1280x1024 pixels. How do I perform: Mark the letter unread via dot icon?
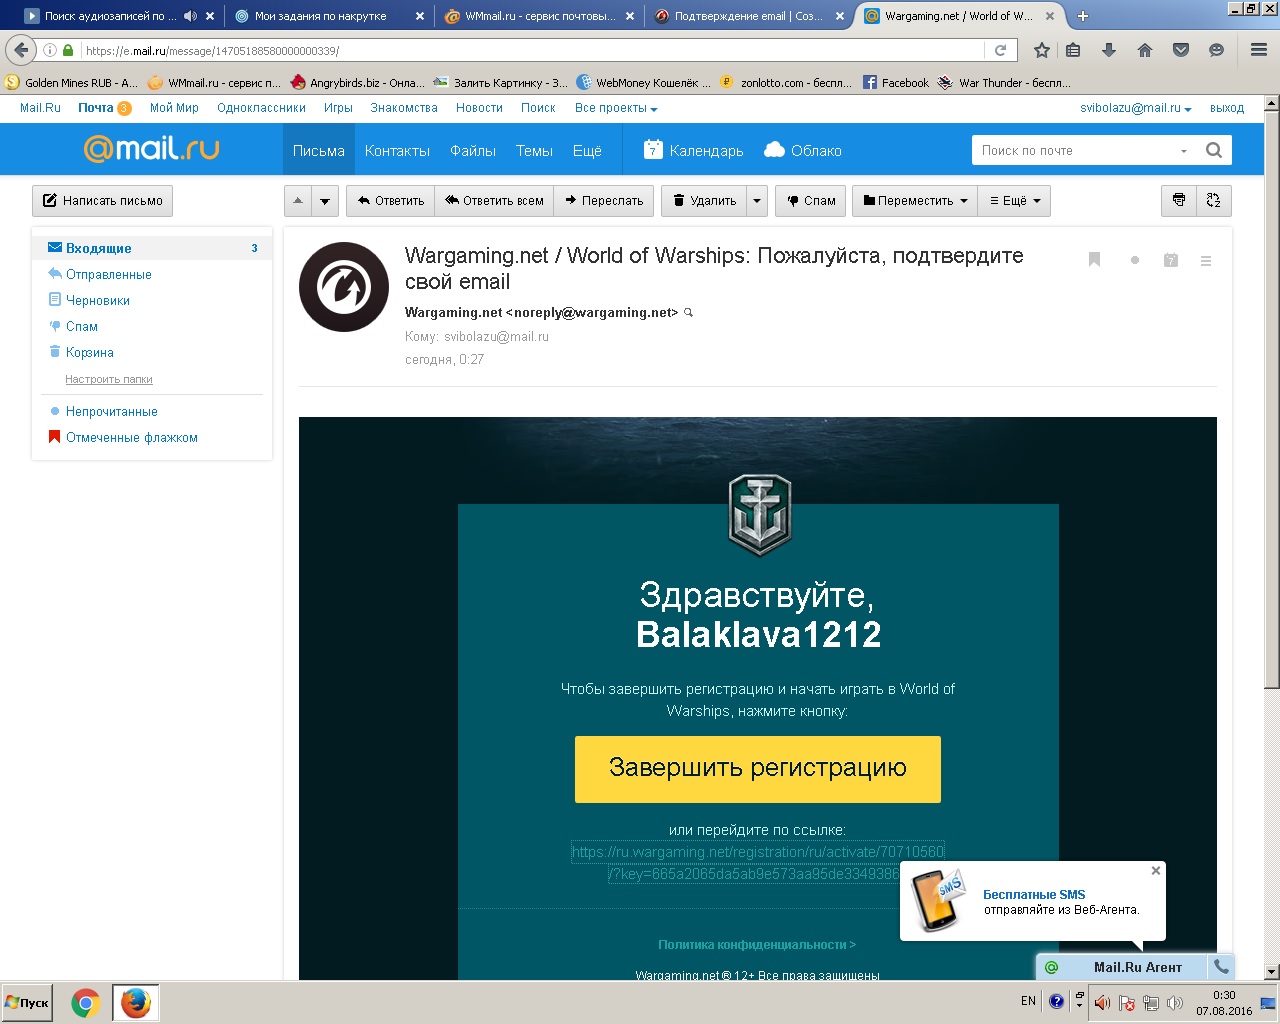click(x=1134, y=260)
